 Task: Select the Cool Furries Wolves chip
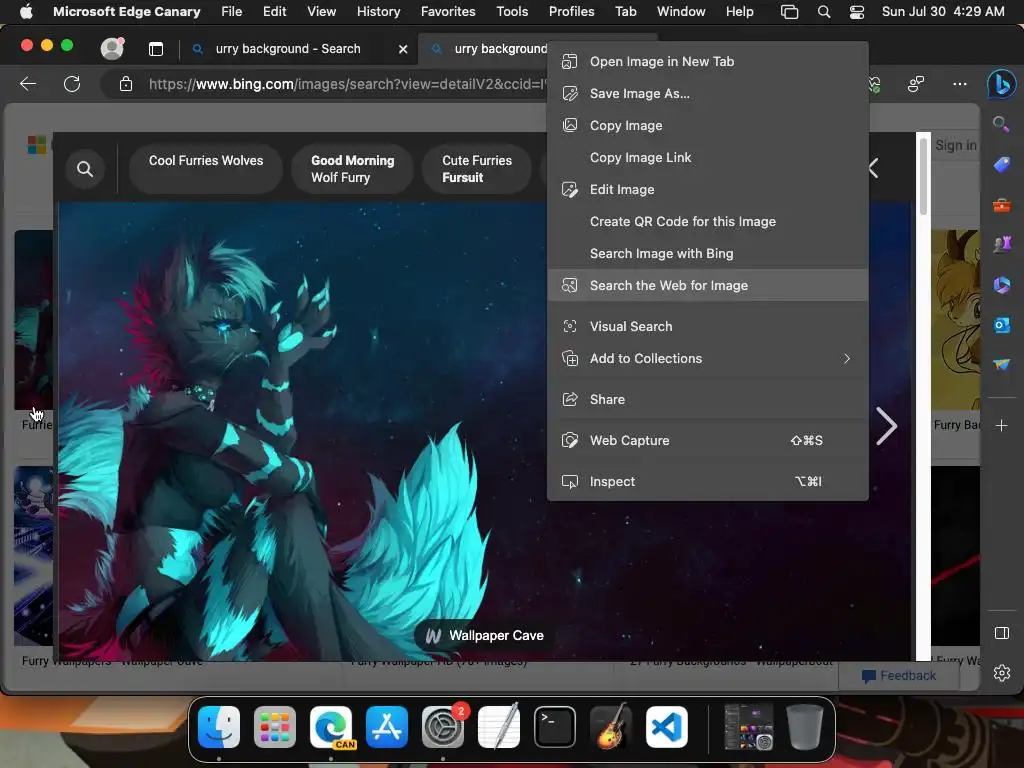coord(206,169)
